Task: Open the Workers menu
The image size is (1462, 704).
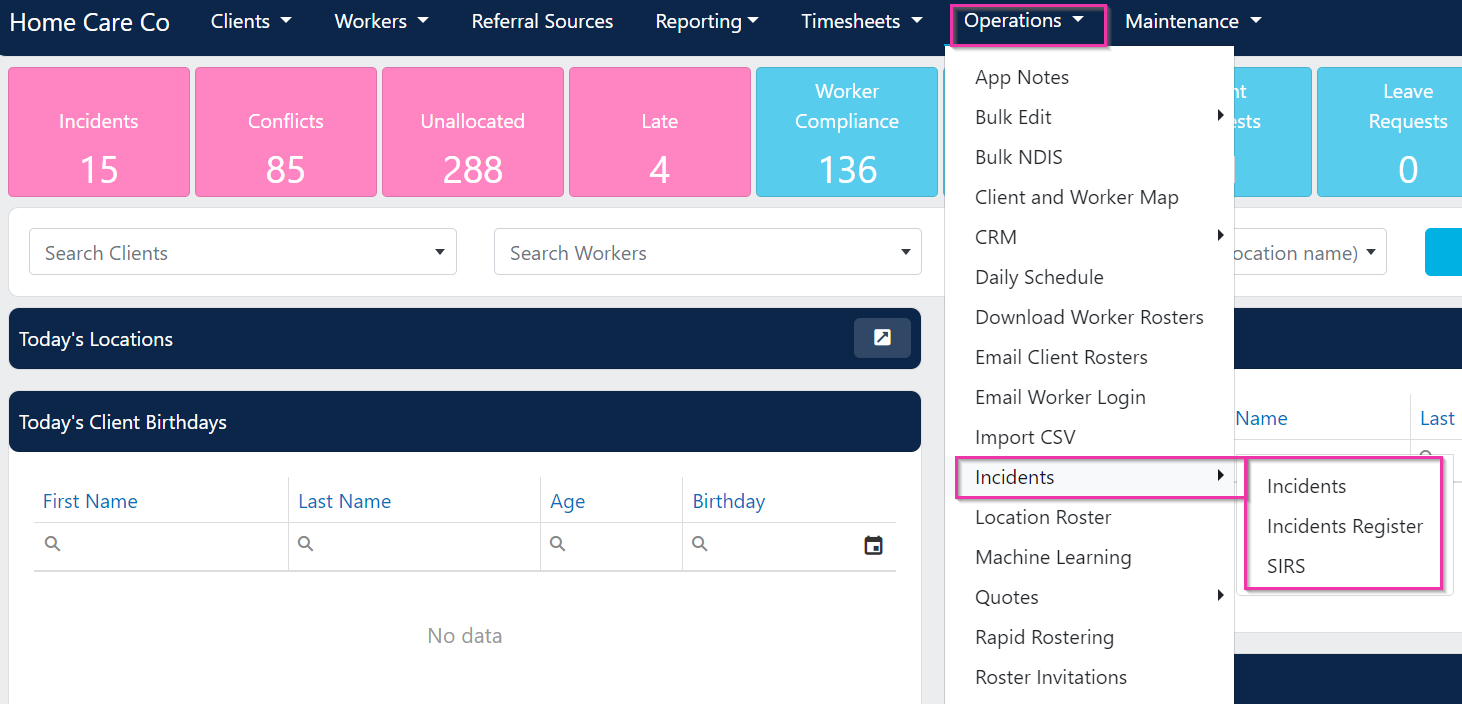Action: point(381,21)
